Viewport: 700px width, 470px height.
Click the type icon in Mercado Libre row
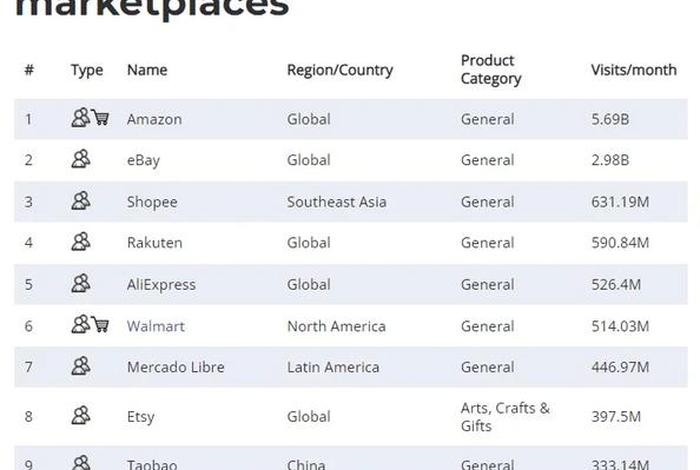click(x=80, y=367)
